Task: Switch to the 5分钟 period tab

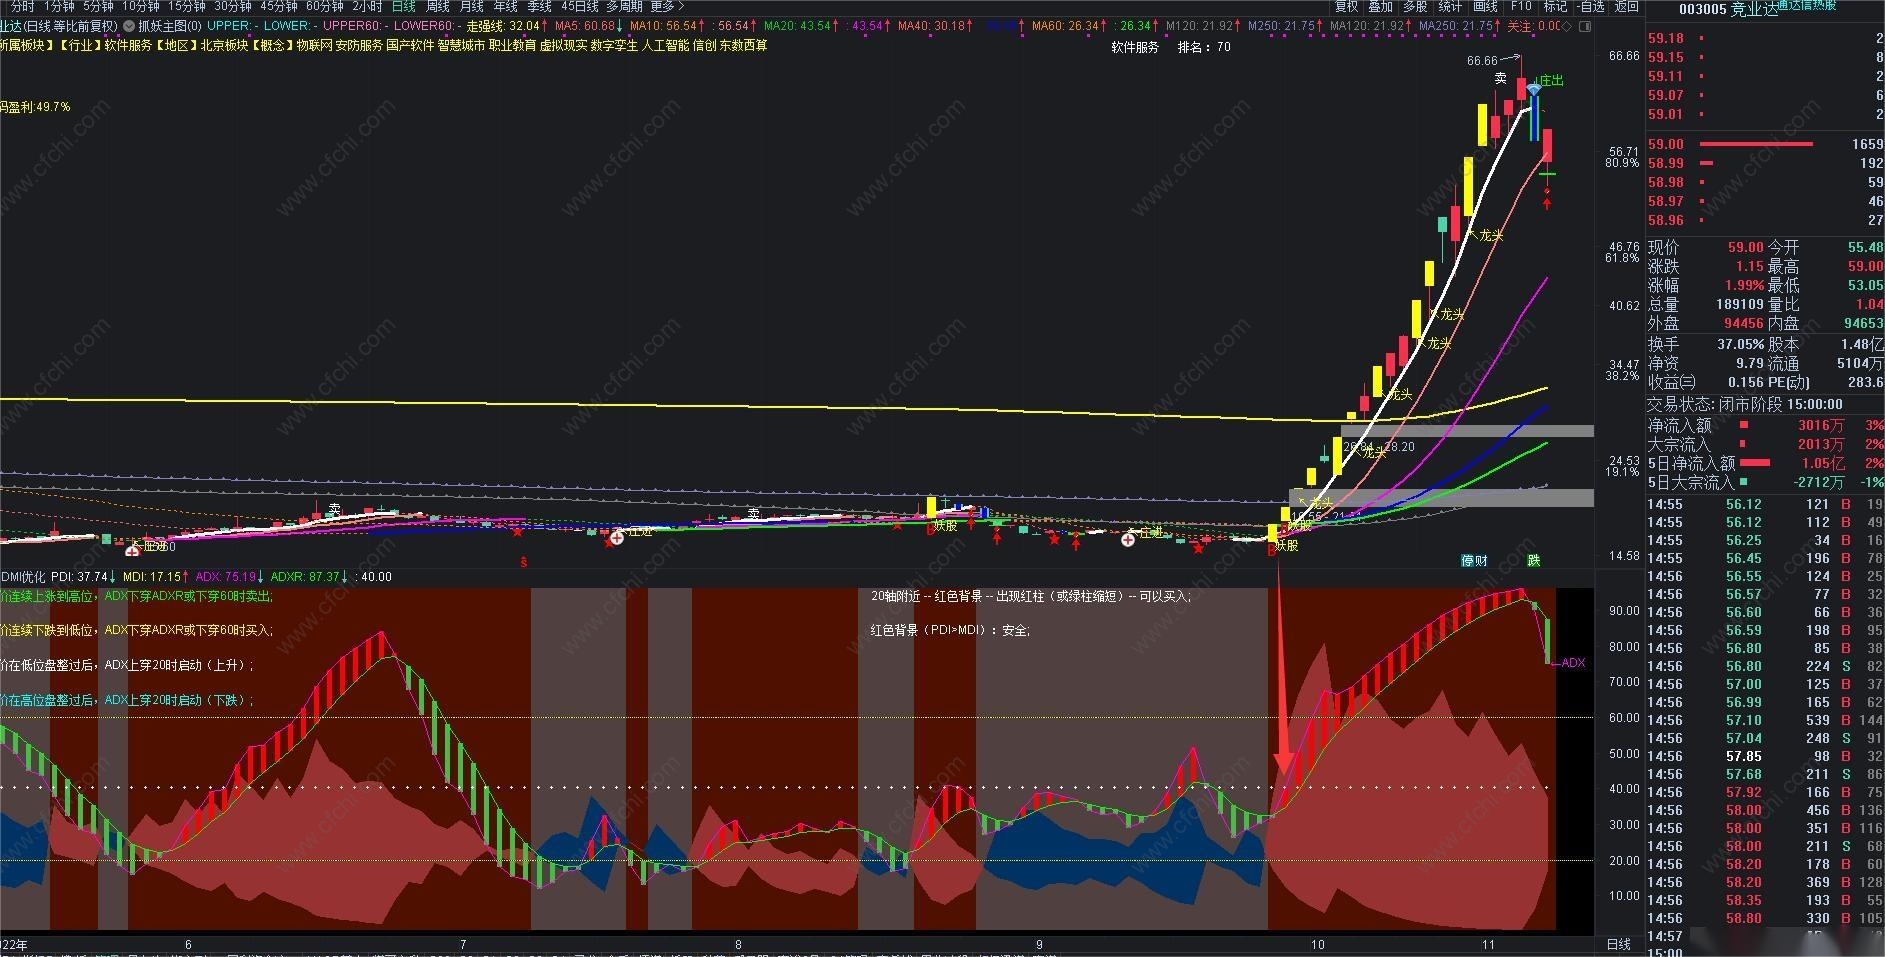Action: click(98, 6)
